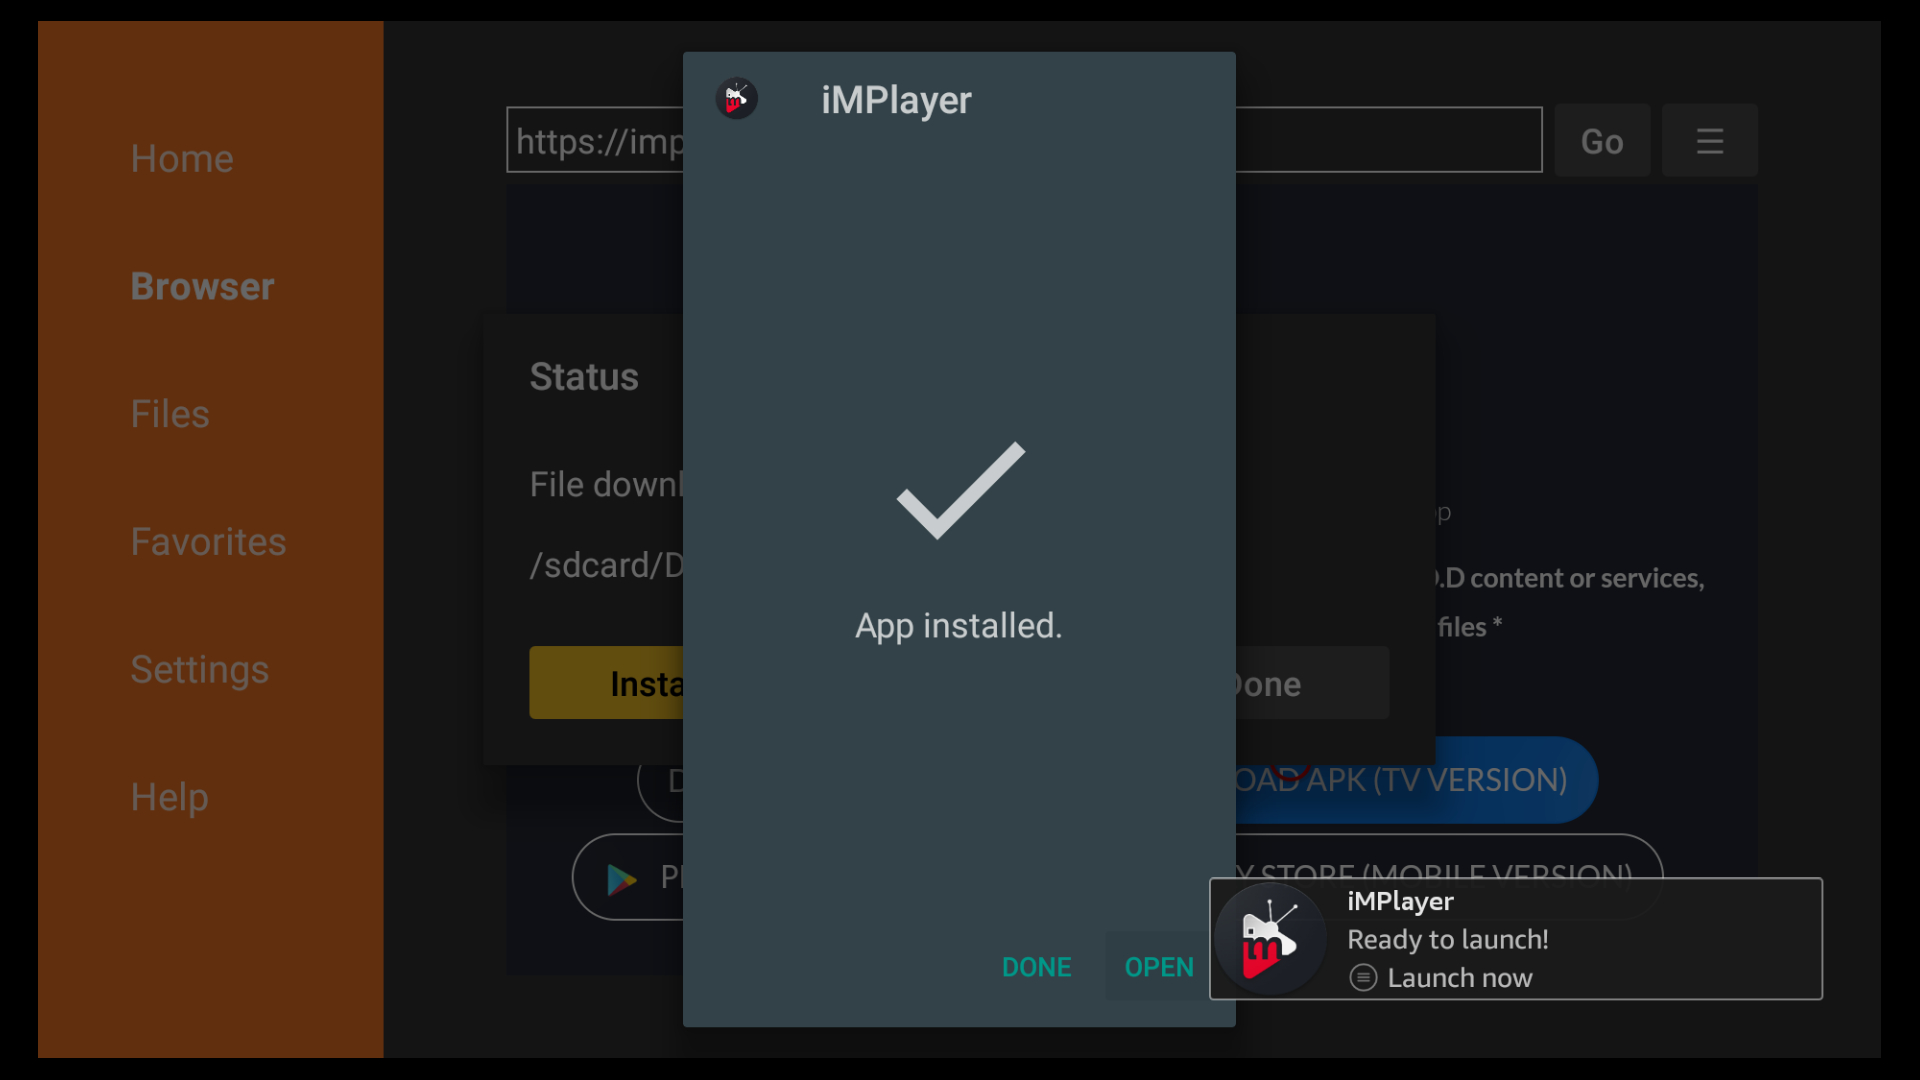The height and width of the screenshot is (1080, 1920).
Task: Click the Status heading in download dialog
Action: click(584, 377)
